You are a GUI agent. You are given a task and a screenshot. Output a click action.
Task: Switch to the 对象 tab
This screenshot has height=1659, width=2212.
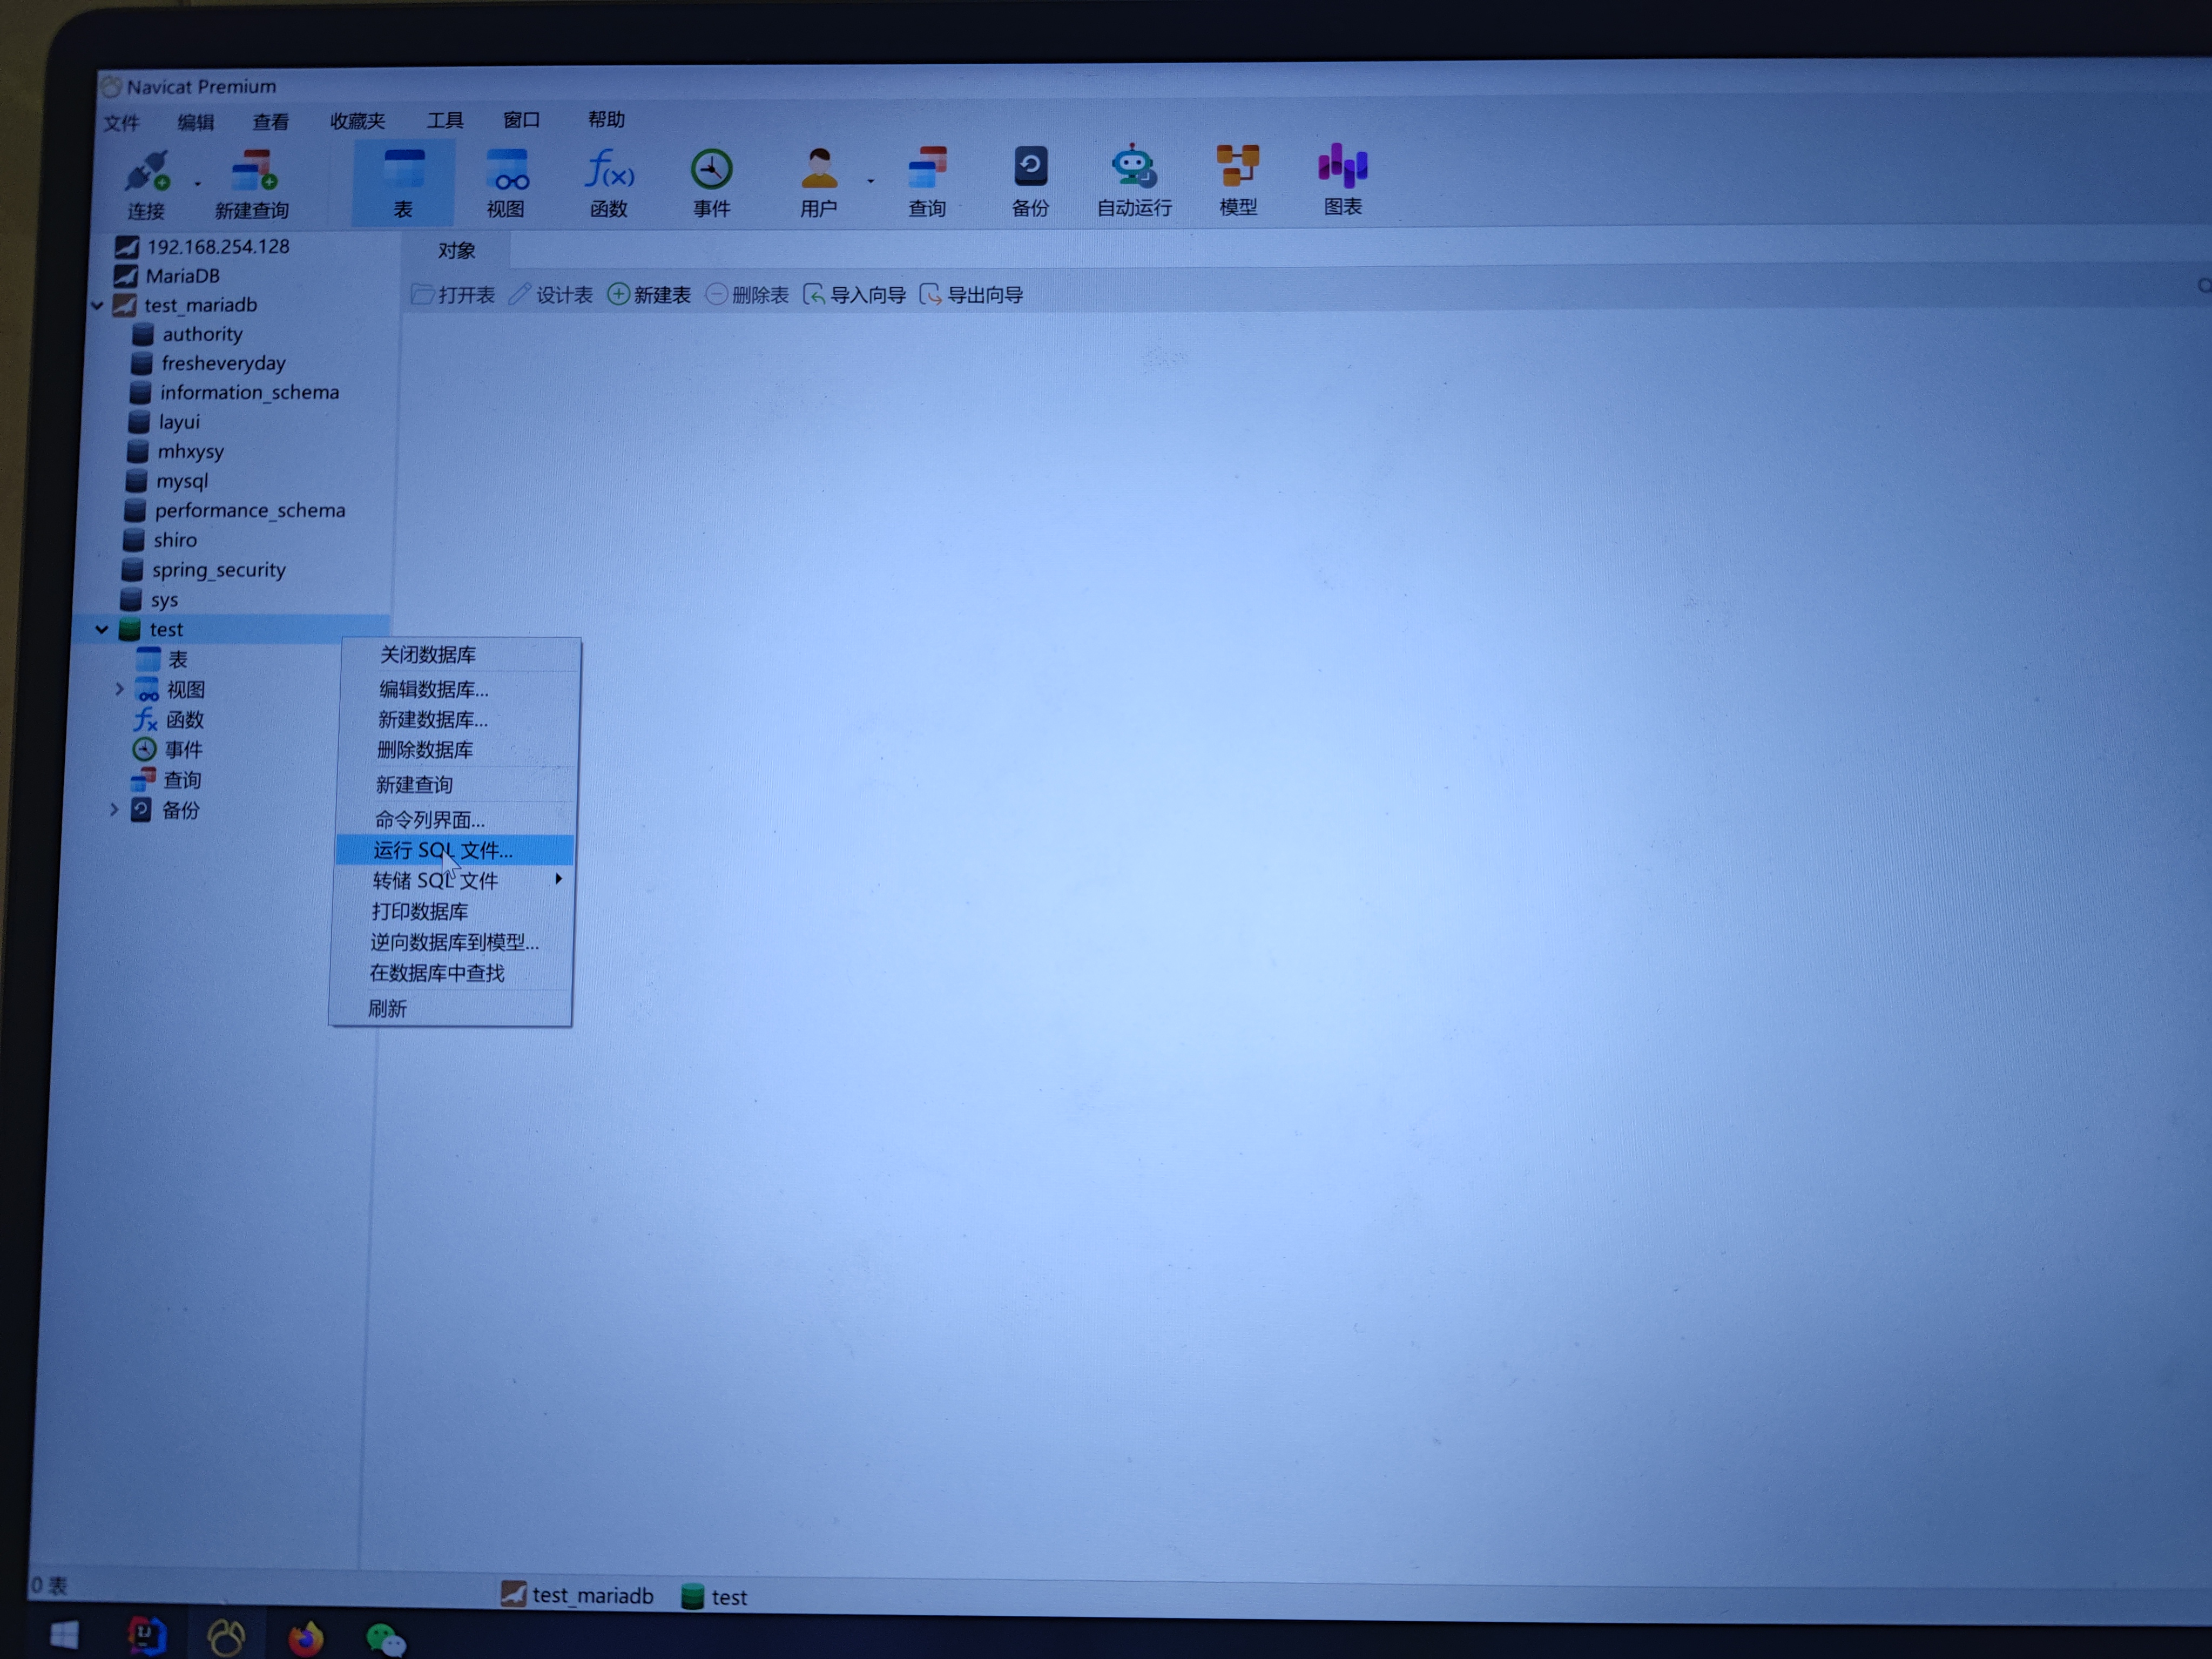point(457,250)
